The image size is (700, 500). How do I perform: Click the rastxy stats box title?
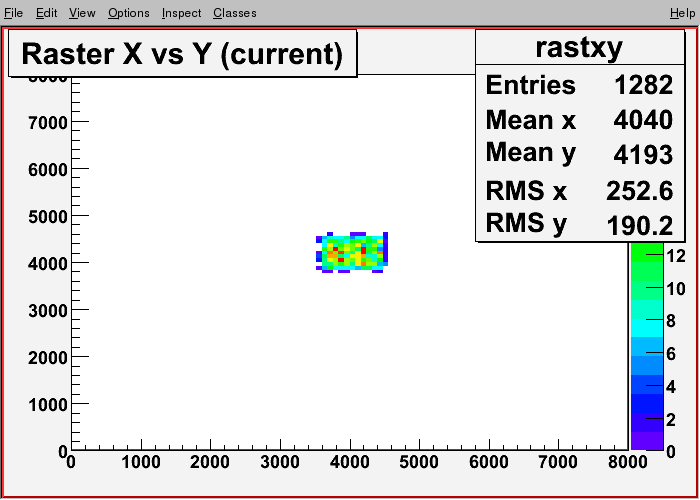(579, 47)
